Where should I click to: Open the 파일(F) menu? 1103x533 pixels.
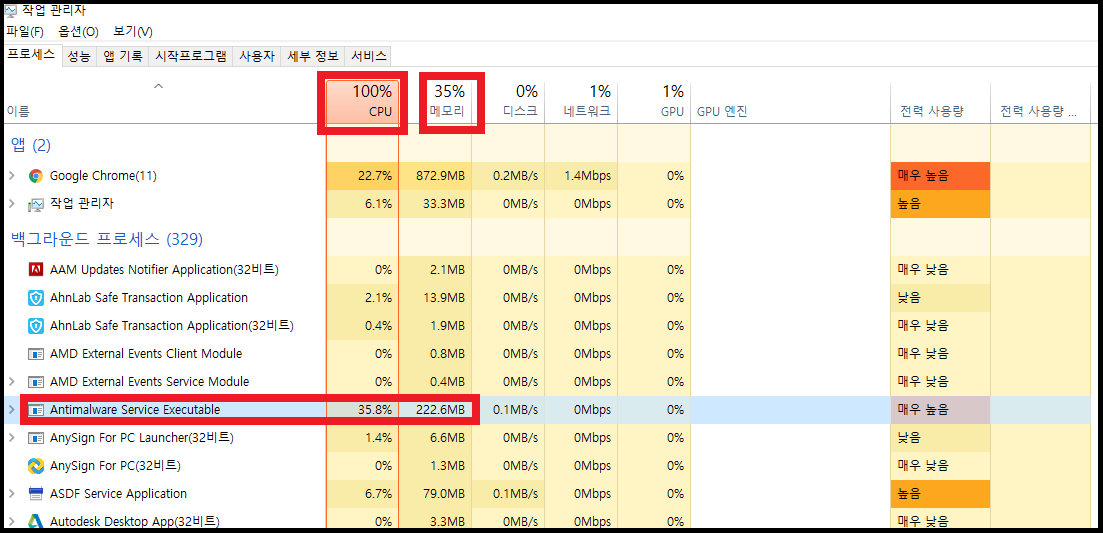click(x=25, y=32)
